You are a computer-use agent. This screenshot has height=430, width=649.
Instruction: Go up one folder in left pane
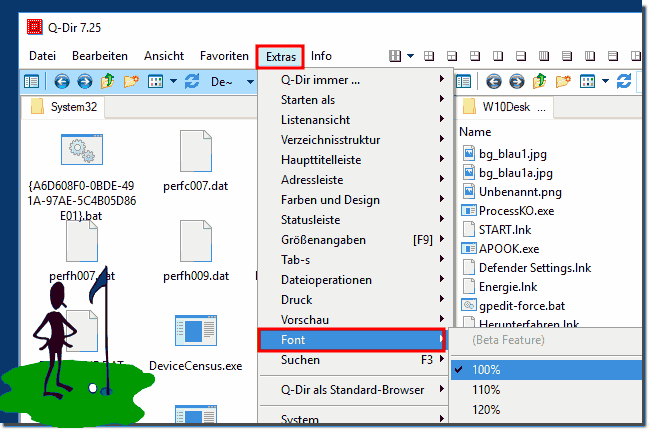click(x=108, y=81)
